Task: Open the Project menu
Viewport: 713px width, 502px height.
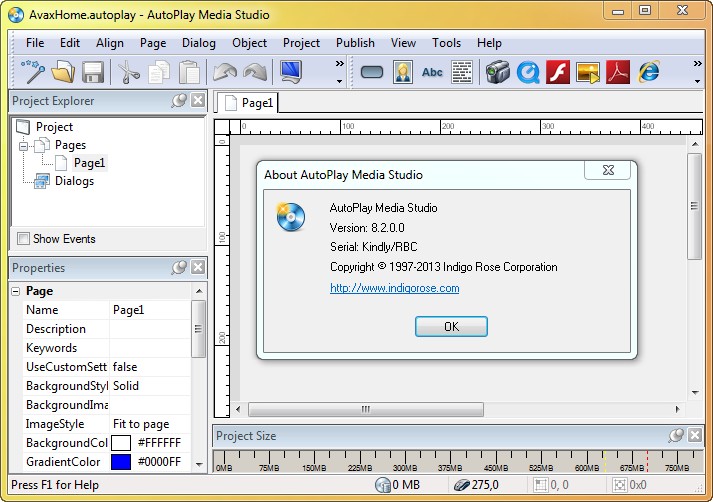Action: click(301, 43)
